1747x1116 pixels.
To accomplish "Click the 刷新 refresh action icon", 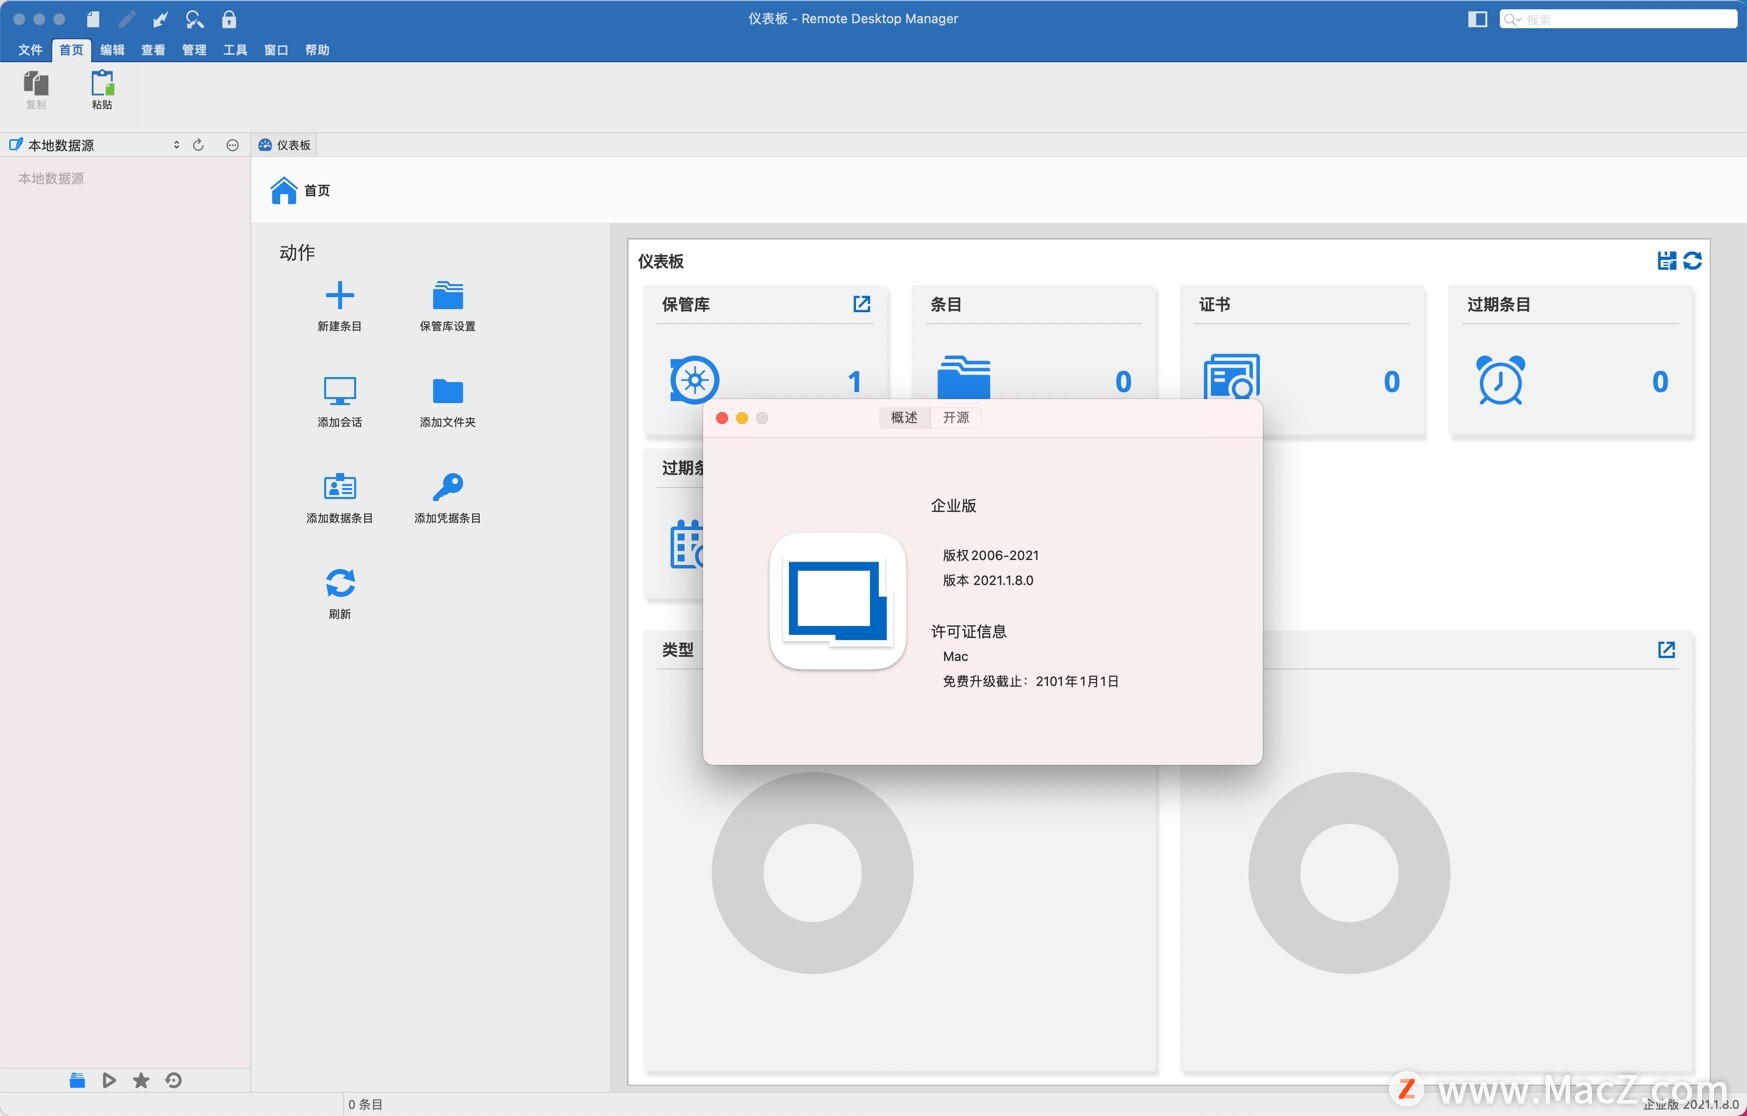I will [x=340, y=582].
